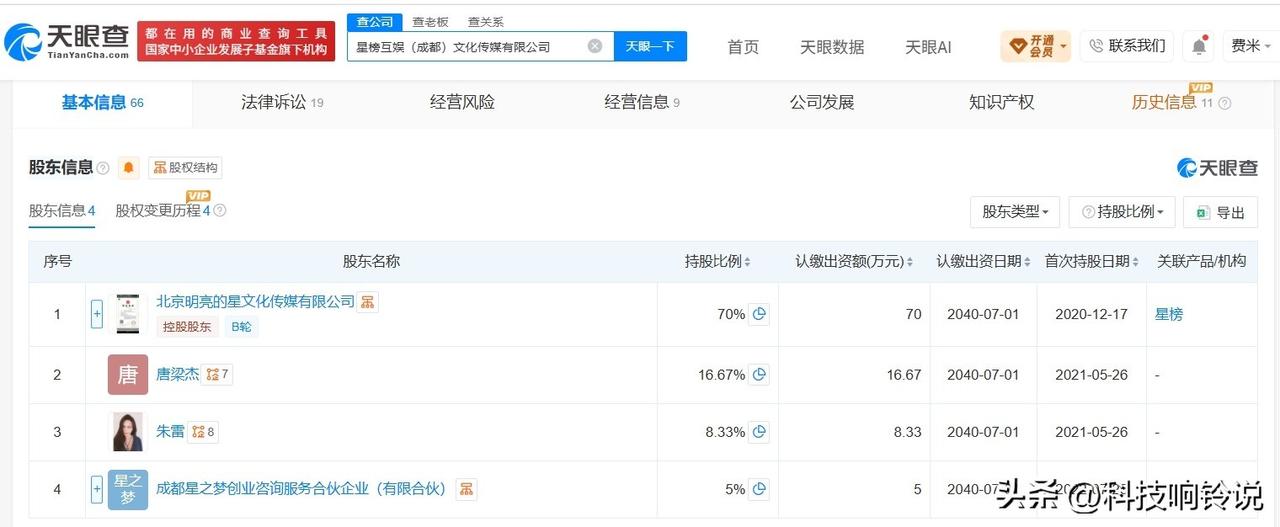This screenshot has width=1280, height=527.
Task: Click related companies icon 7 beside 唐梁杰
Action: pyautogui.click(x=218, y=375)
